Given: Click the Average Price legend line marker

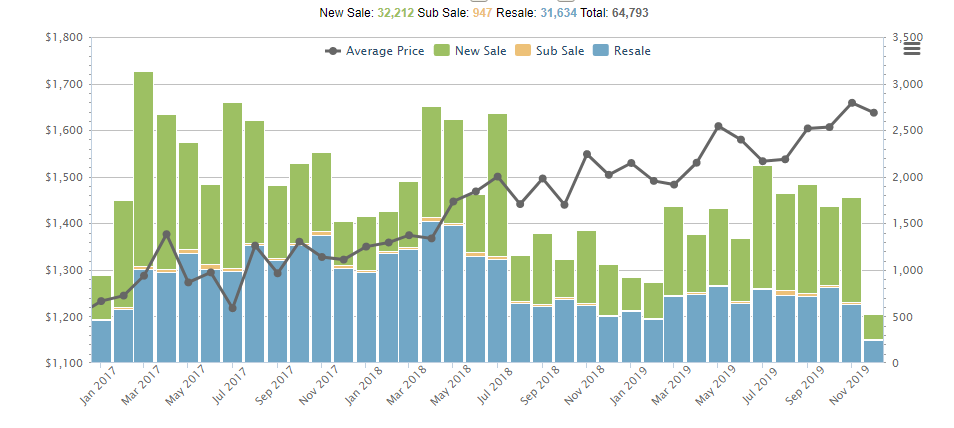Looking at the screenshot, I should point(333,51).
